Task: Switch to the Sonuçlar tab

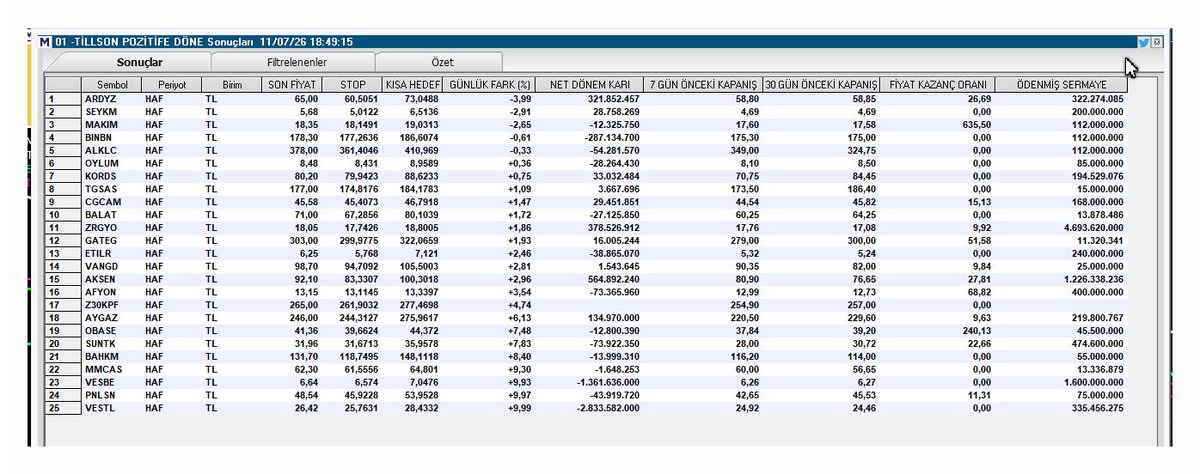Action: [x=140, y=62]
